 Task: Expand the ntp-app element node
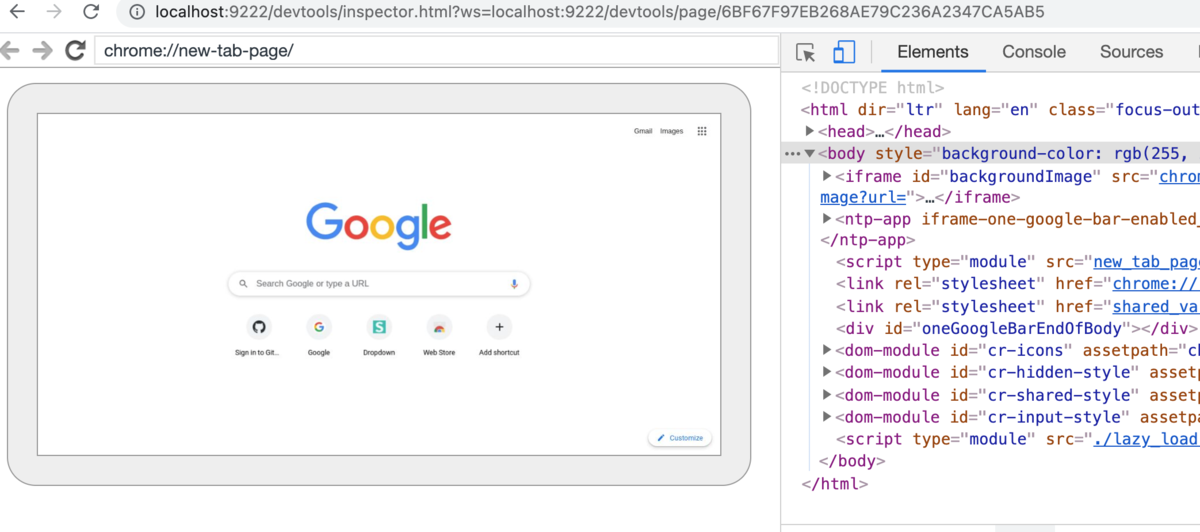827,218
